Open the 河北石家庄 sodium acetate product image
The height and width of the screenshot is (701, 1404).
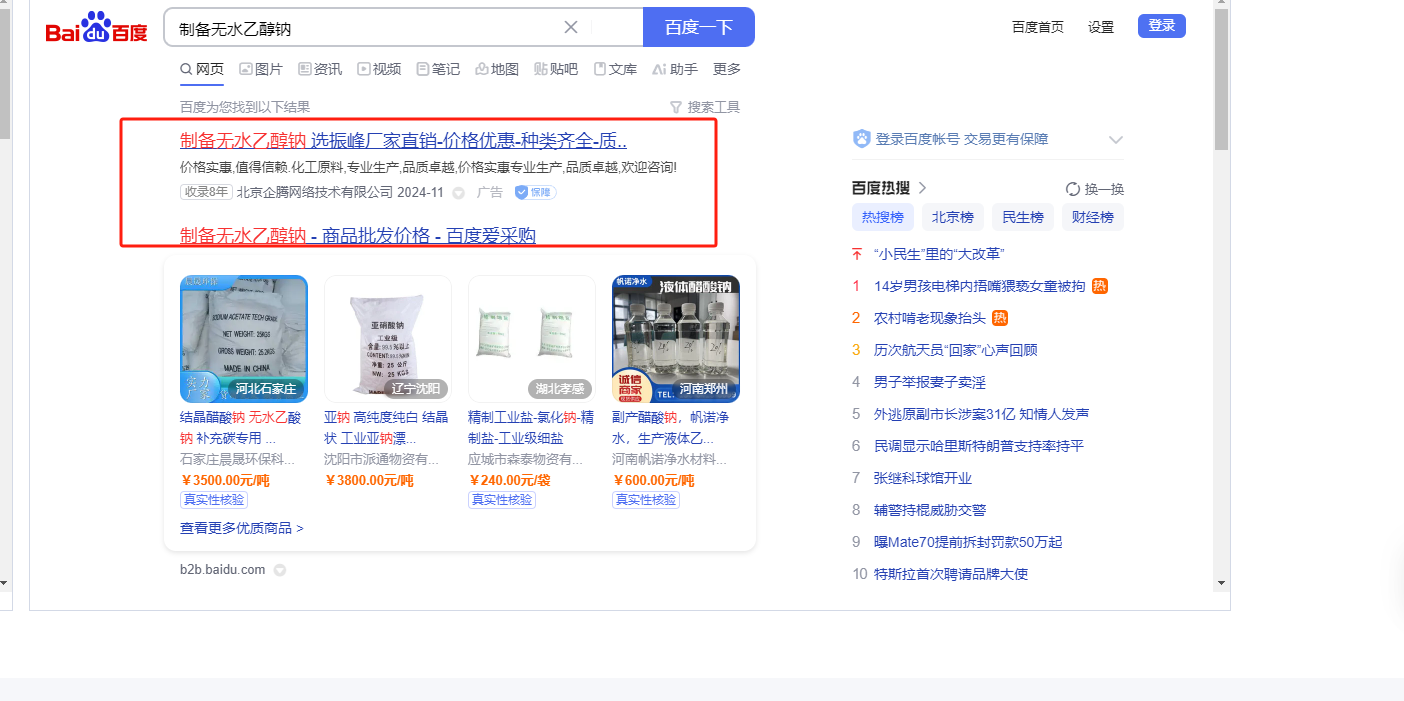tap(244, 339)
